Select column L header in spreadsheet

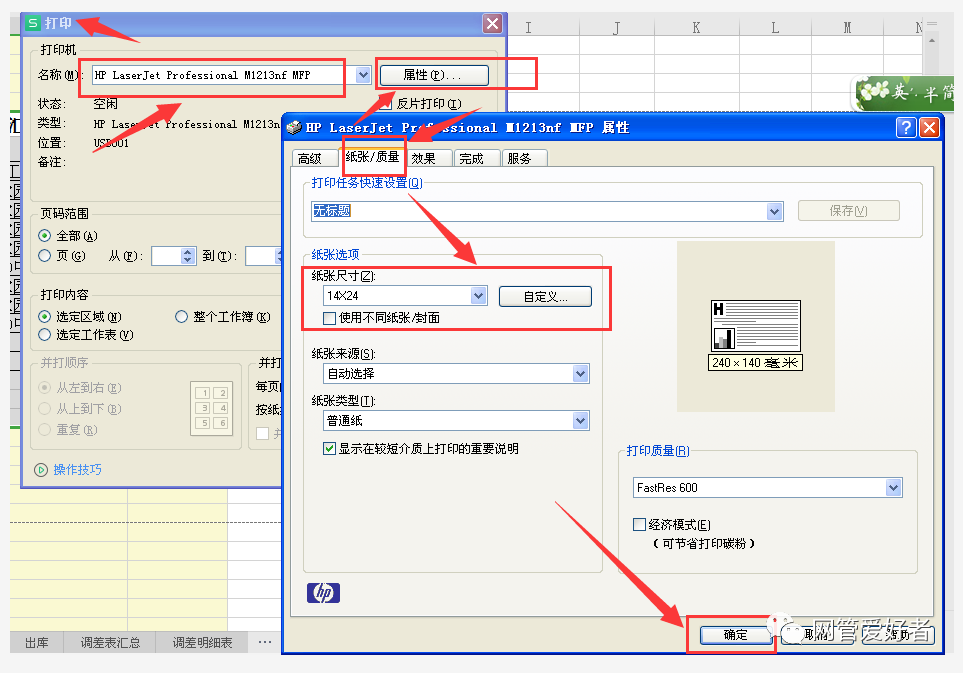pos(775,27)
